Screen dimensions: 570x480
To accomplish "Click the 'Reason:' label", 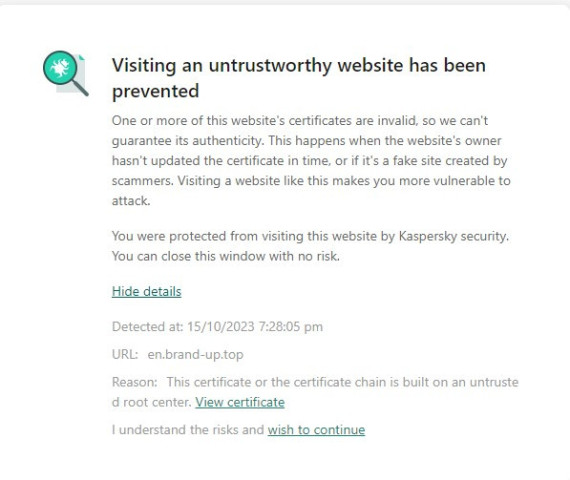I will (x=135, y=382).
